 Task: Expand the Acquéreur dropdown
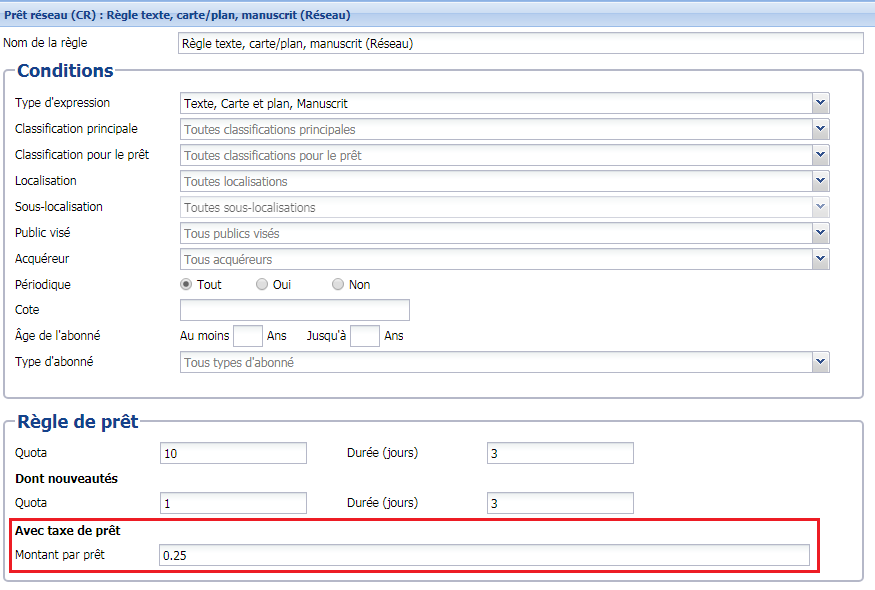pos(820,259)
